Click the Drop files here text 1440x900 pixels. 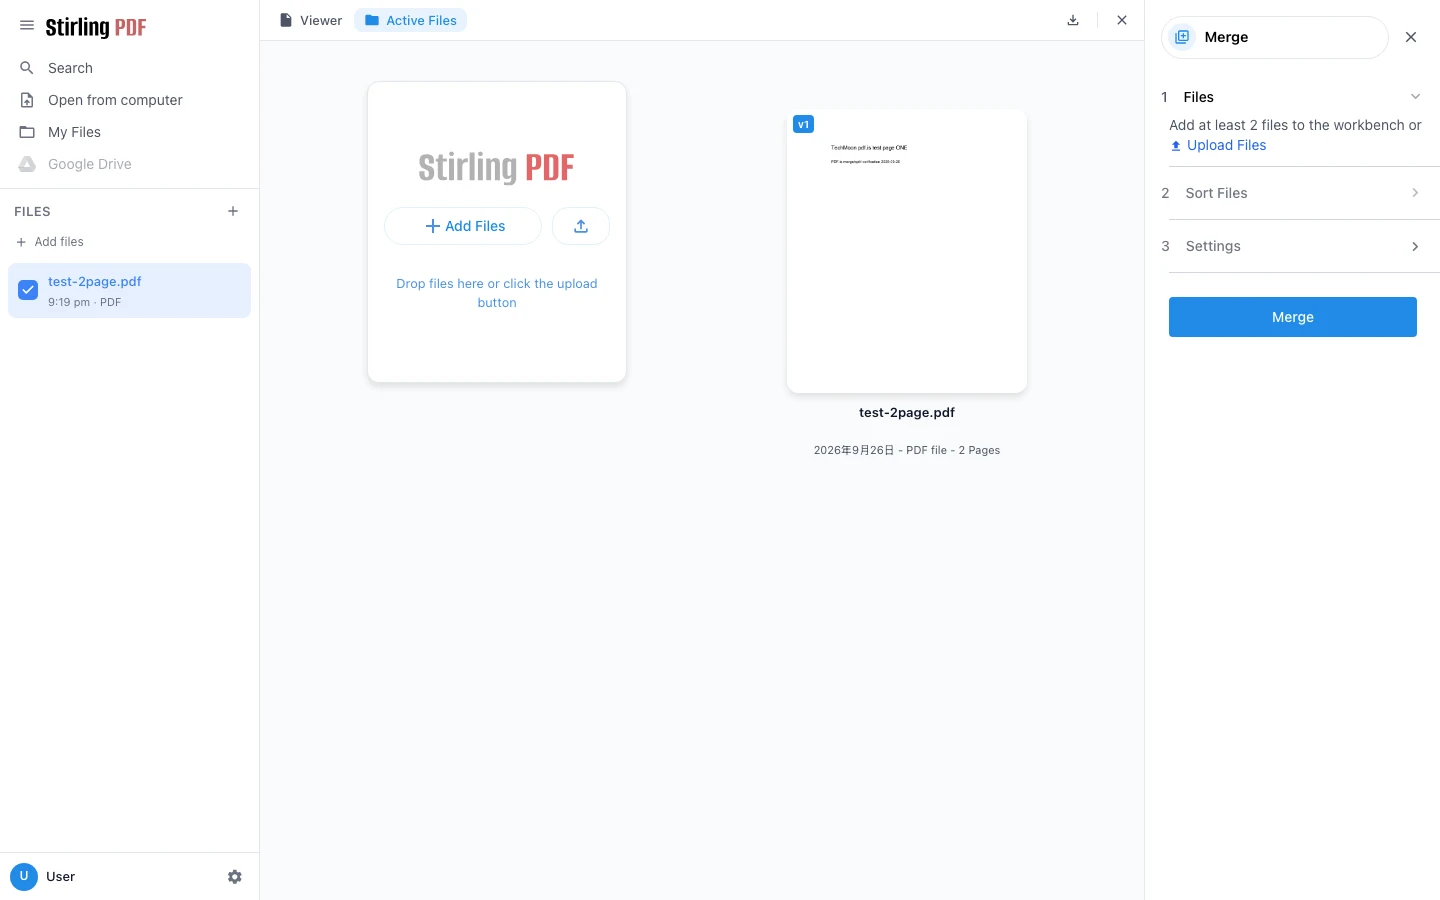[x=497, y=293]
